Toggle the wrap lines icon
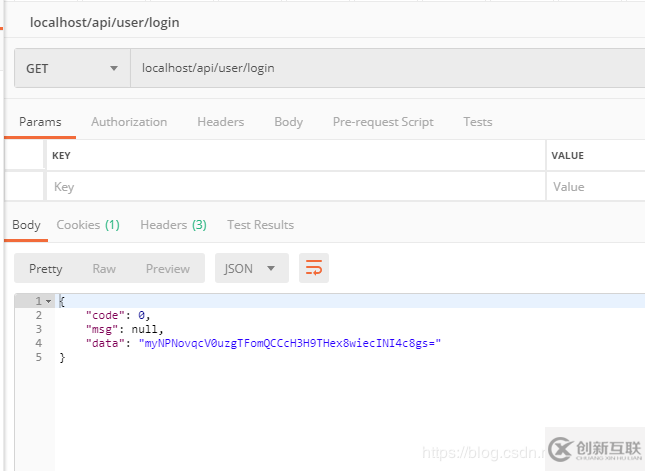Screen dimensions: 645x471 tap(314, 268)
